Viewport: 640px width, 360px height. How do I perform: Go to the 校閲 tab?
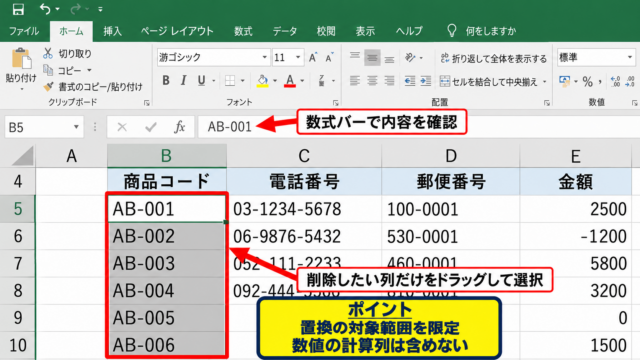326,31
